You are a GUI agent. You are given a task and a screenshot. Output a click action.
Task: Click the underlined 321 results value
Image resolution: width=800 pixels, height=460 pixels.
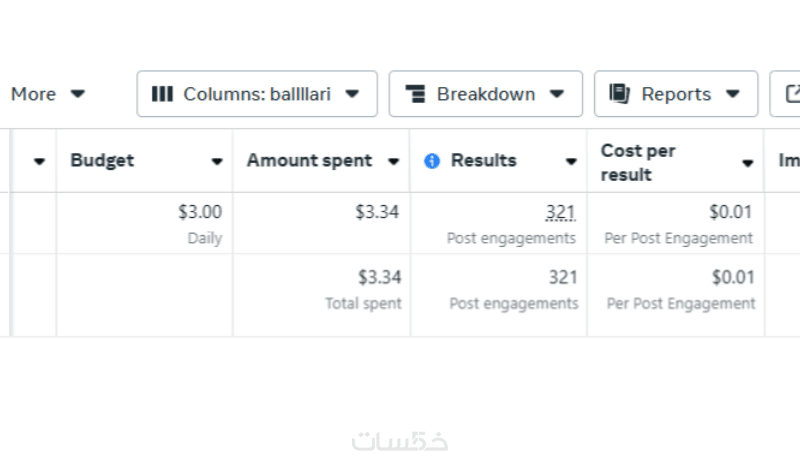coord(560,212)
